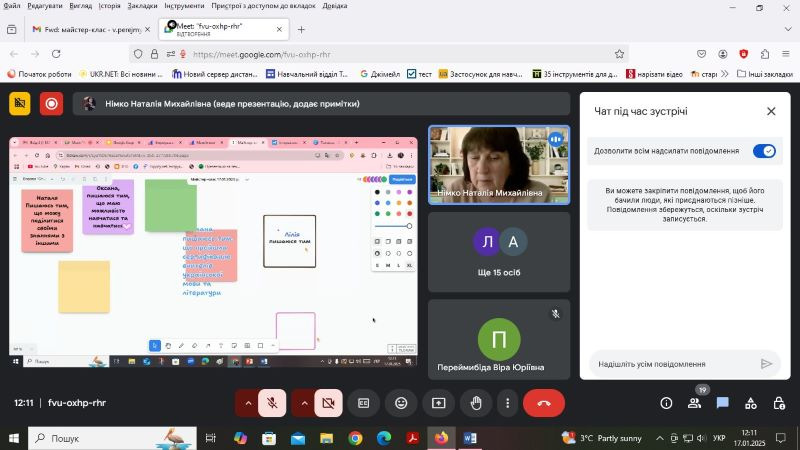Click the yellow presentation-off icon

[20, 104]
